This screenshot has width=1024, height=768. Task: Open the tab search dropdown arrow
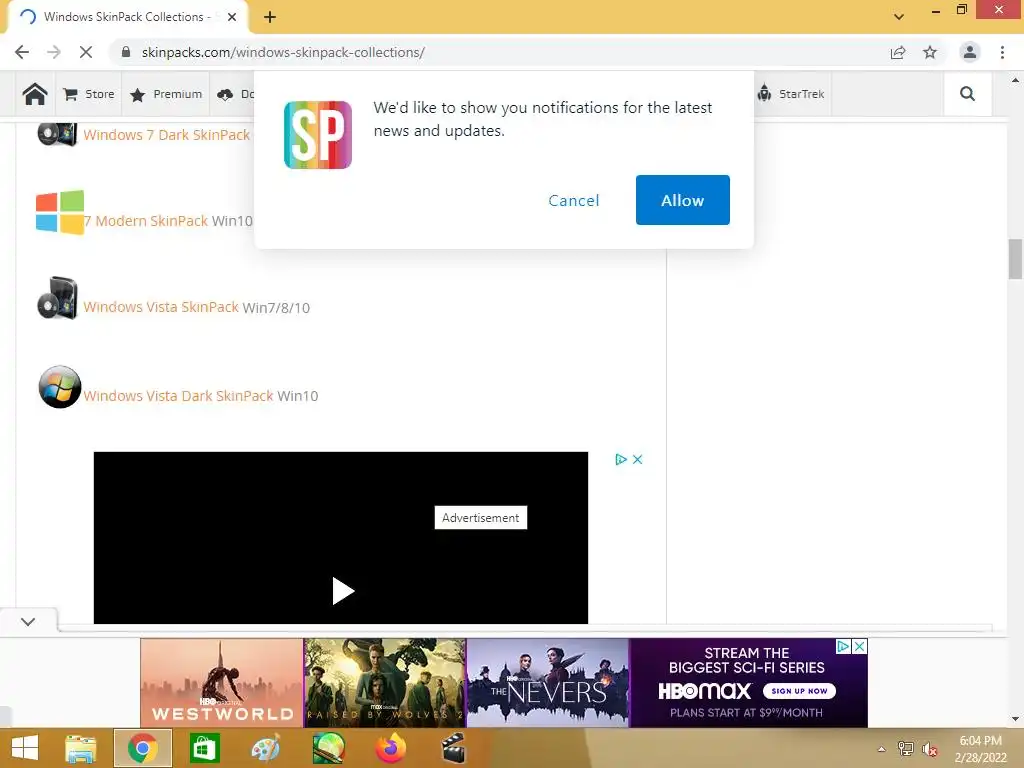point(899,17)
